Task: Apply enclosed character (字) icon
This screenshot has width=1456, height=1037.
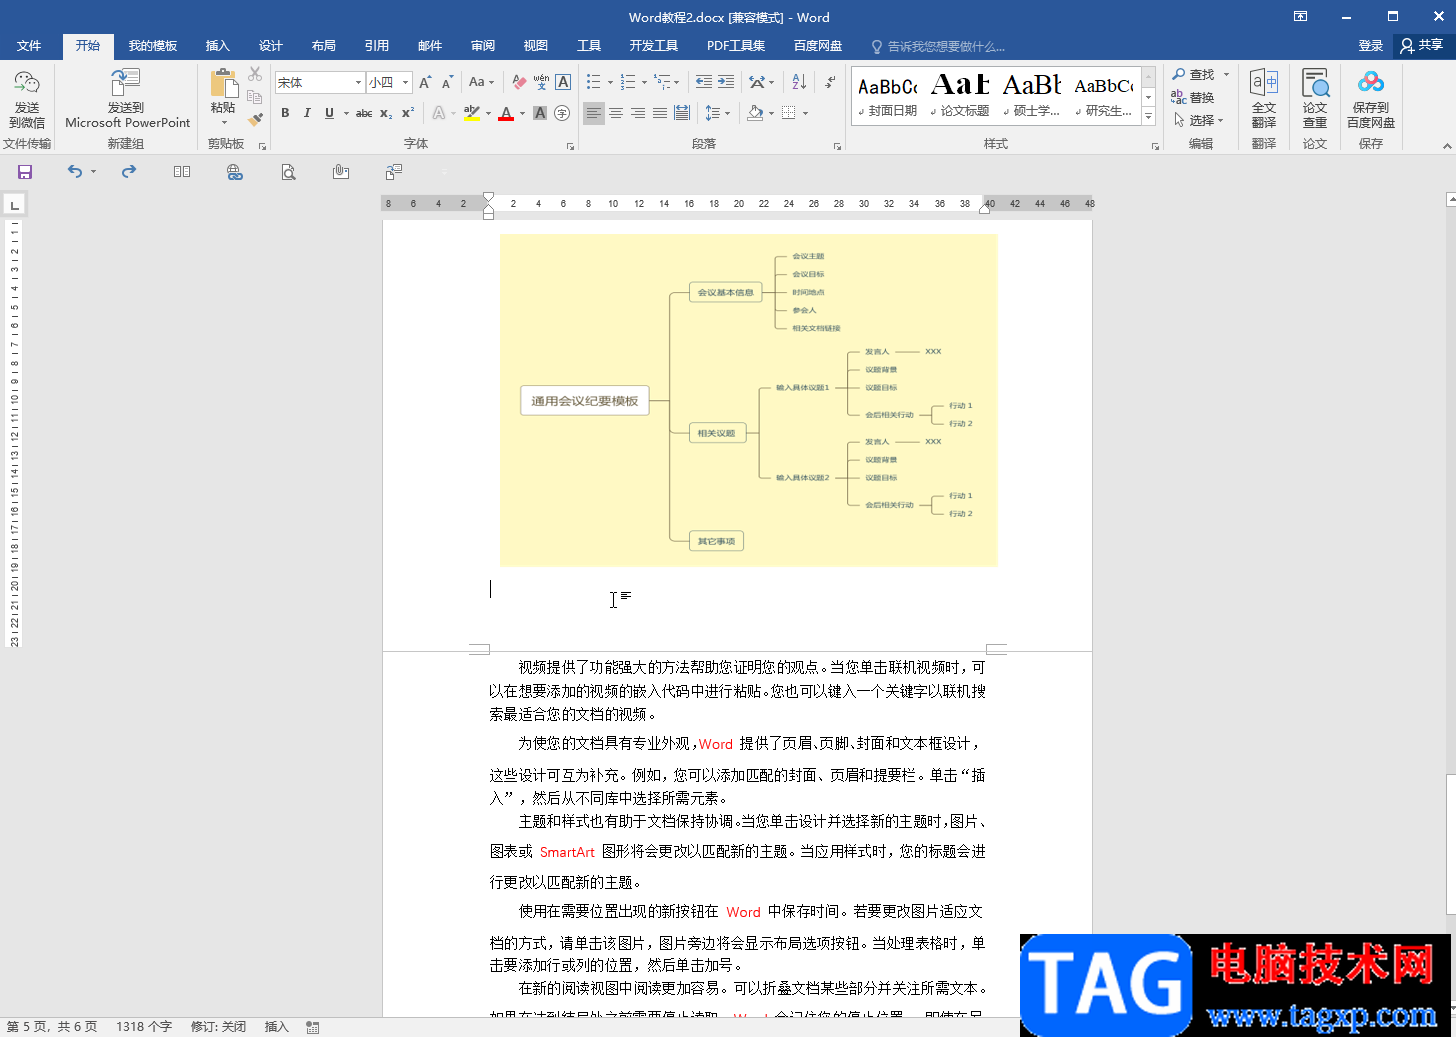Action: point(562,113)
